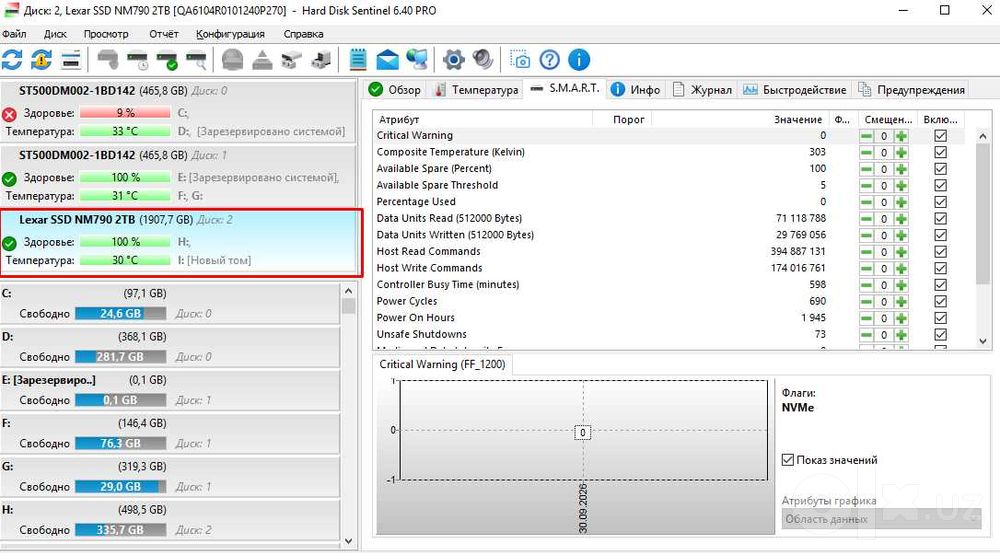The height and width of the screenshot is (553, 1000).
Task: Click the 0 data point on the graph
Action: tap(582, 432)
